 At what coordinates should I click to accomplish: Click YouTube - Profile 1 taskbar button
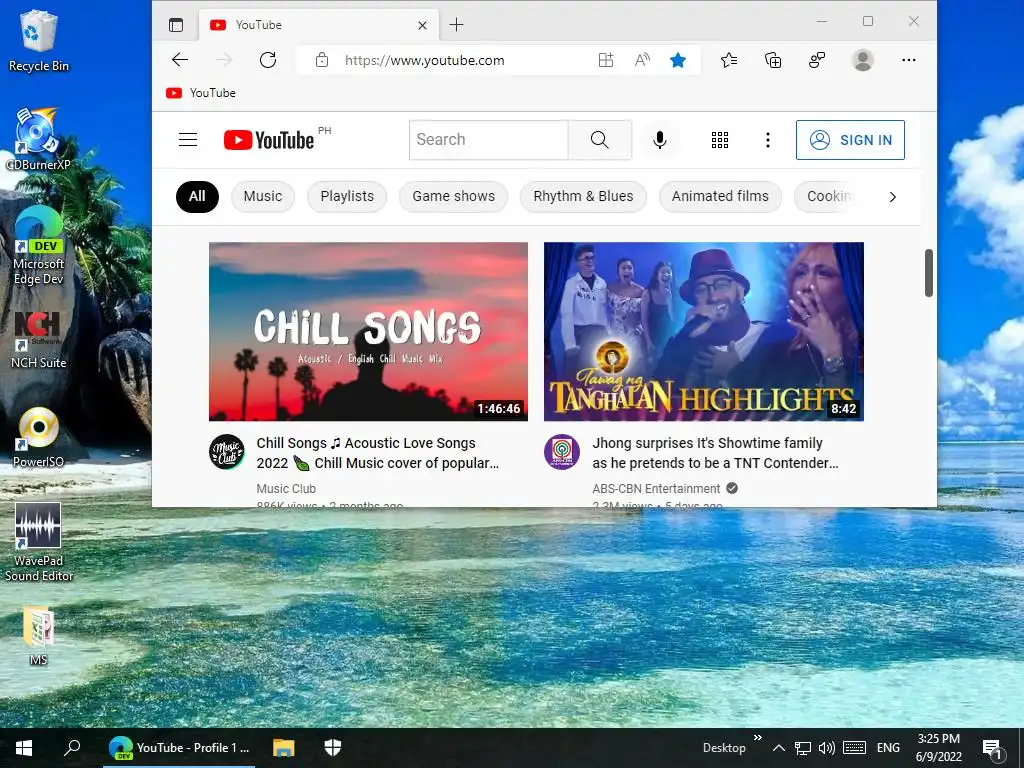pyautogui.click(x=180, y=748)
